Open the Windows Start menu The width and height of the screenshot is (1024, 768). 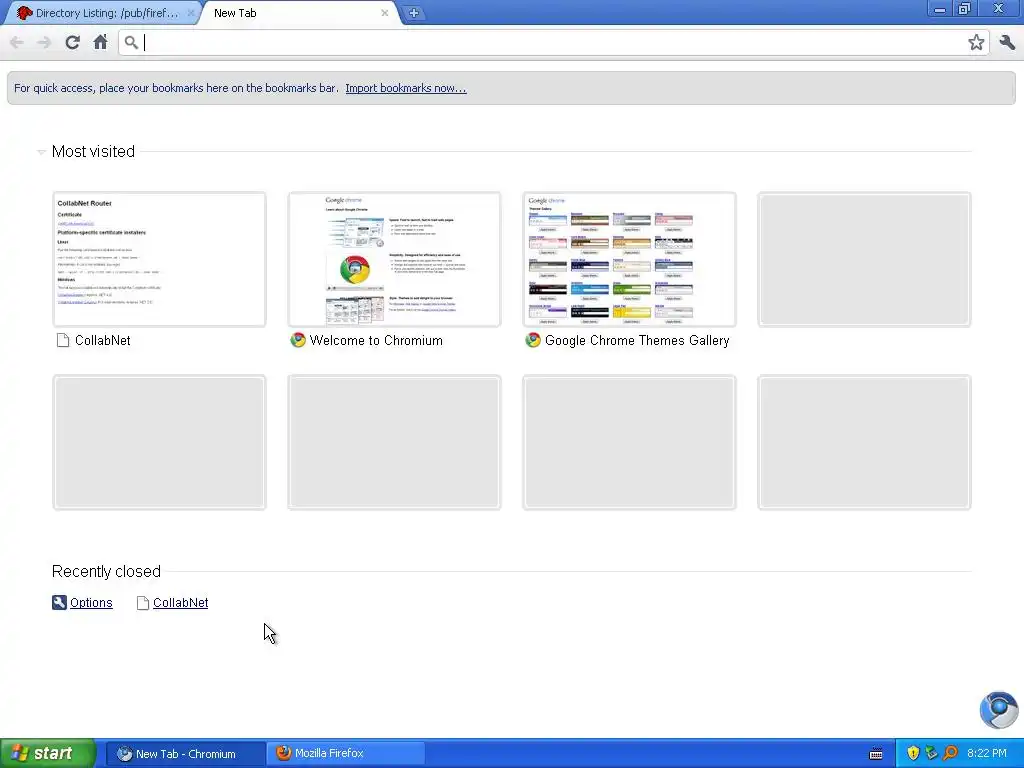[x=48, y=754]
